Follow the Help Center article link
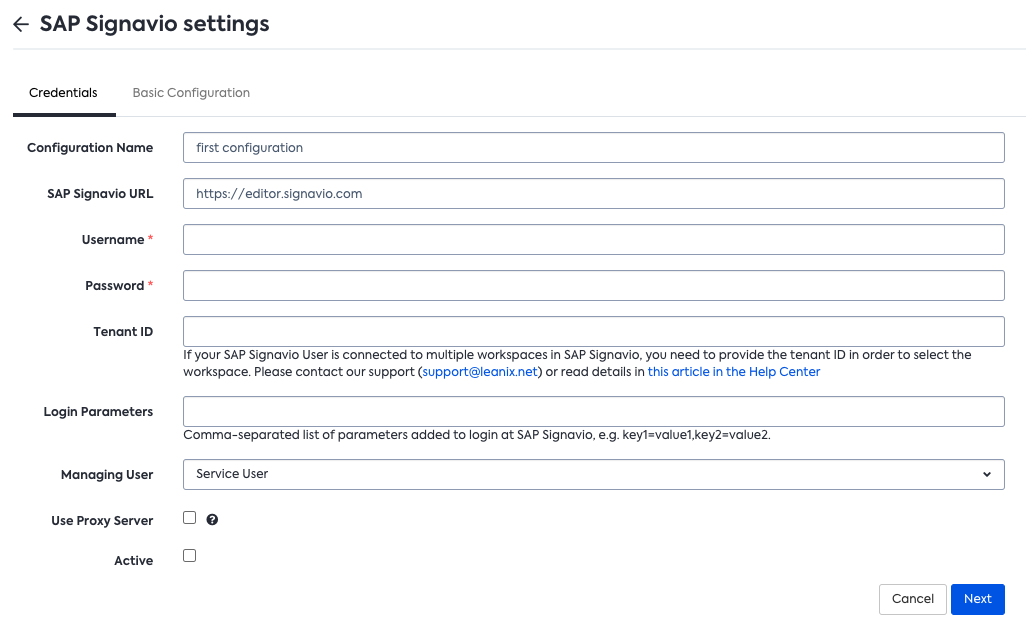 click(734, 372)
